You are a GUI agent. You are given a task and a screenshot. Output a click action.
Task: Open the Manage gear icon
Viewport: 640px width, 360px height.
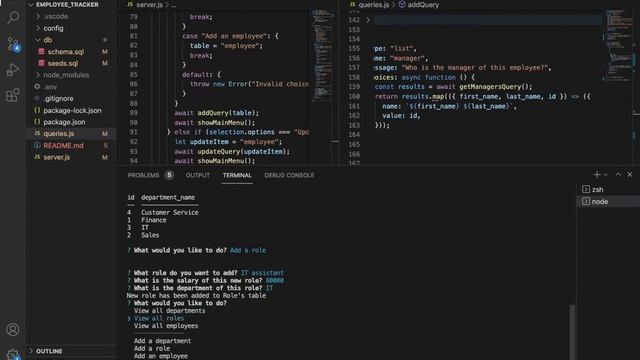tap(13, 355)
